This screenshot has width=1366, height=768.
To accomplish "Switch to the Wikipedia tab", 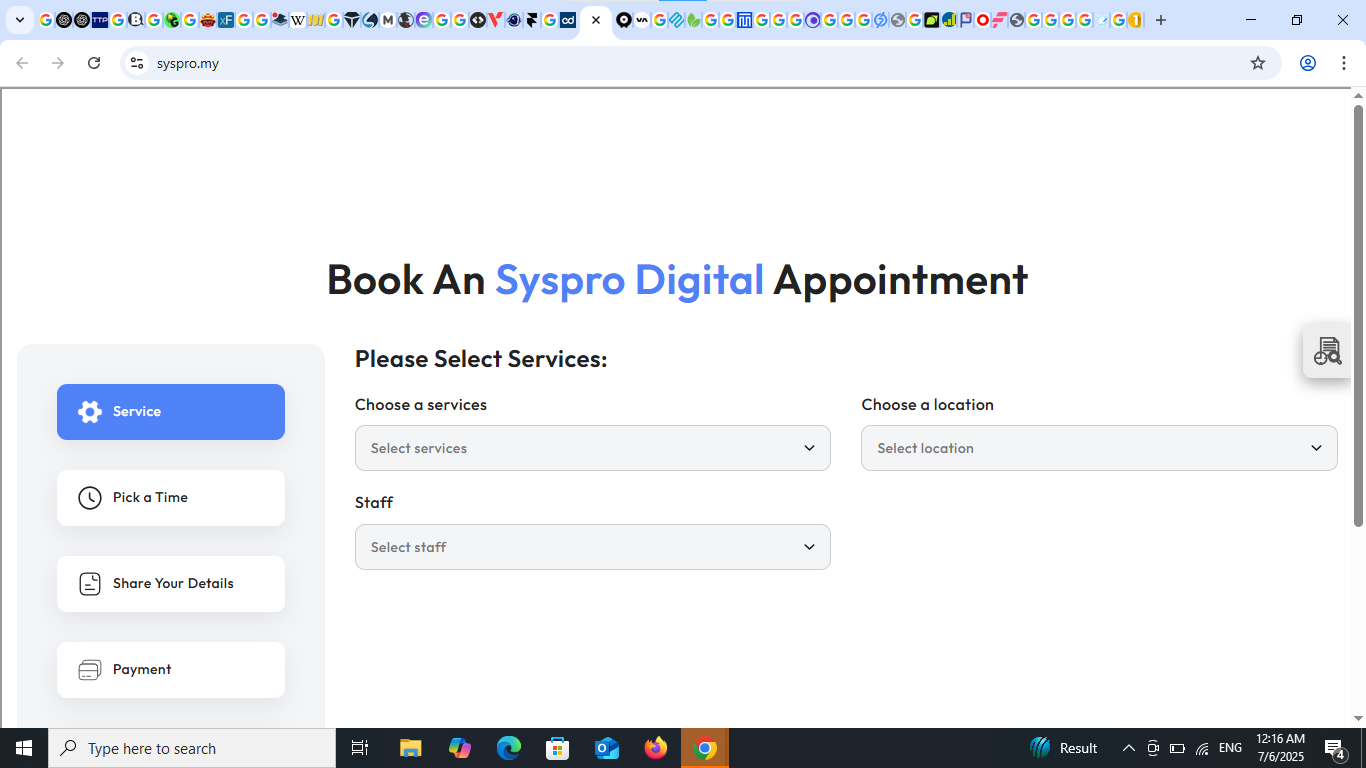I will pyautogui.click(x=297, y=20).
